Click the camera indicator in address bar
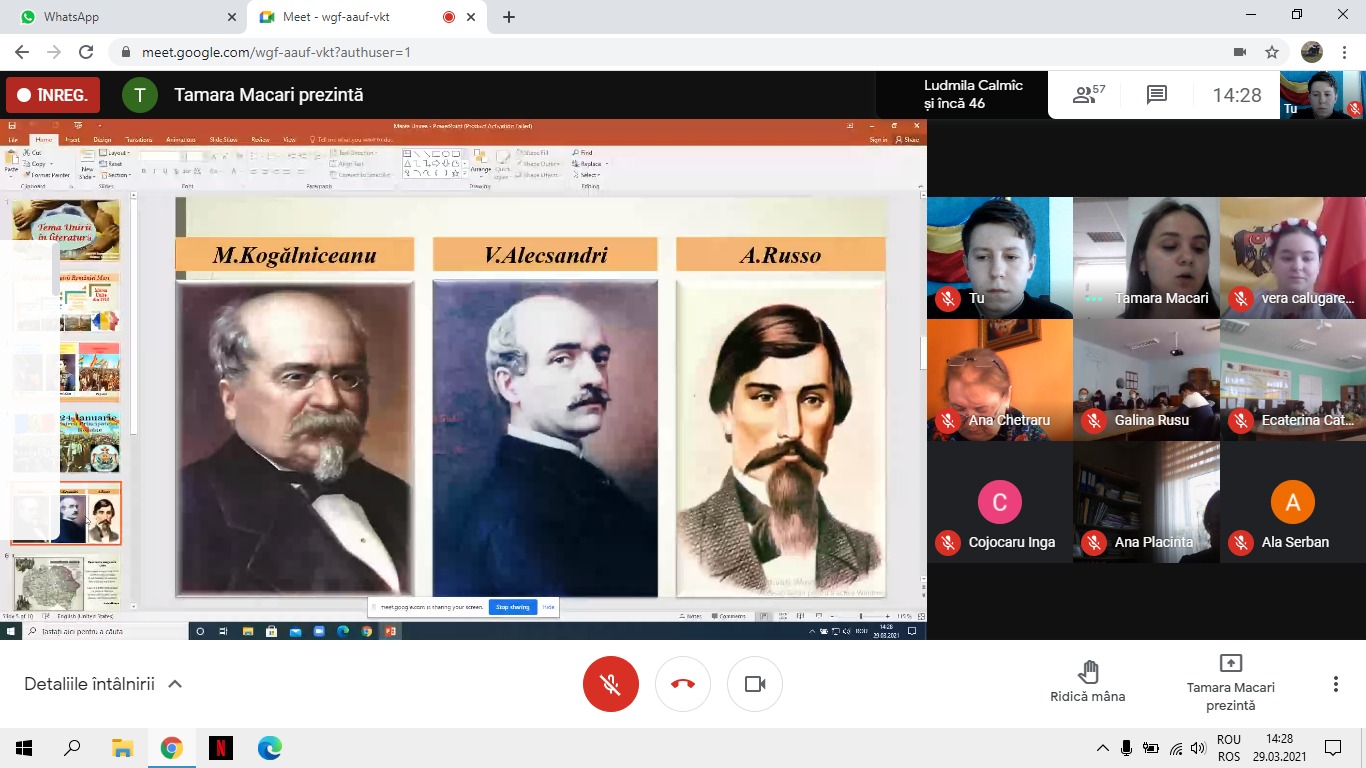This screenshot has height=768, width=1366. (1240, 52)
